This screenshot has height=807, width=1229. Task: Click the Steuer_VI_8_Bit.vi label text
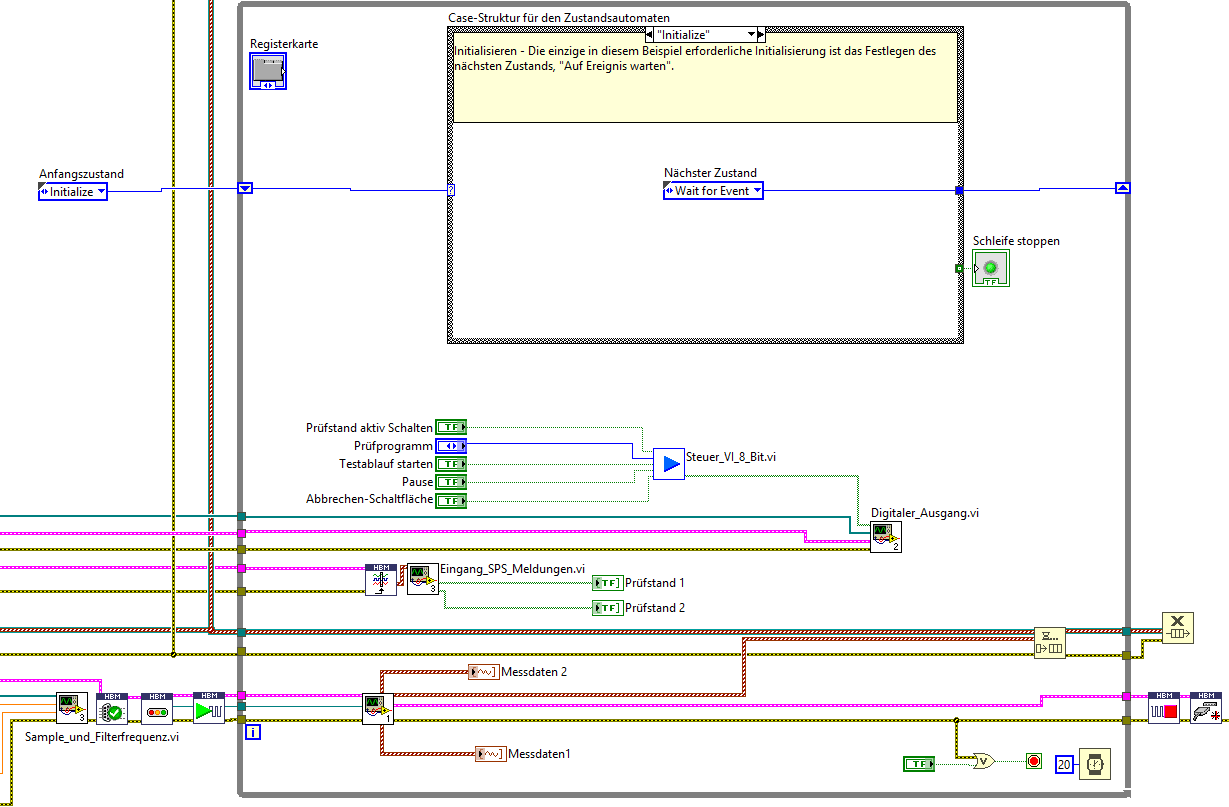point(732,457)
